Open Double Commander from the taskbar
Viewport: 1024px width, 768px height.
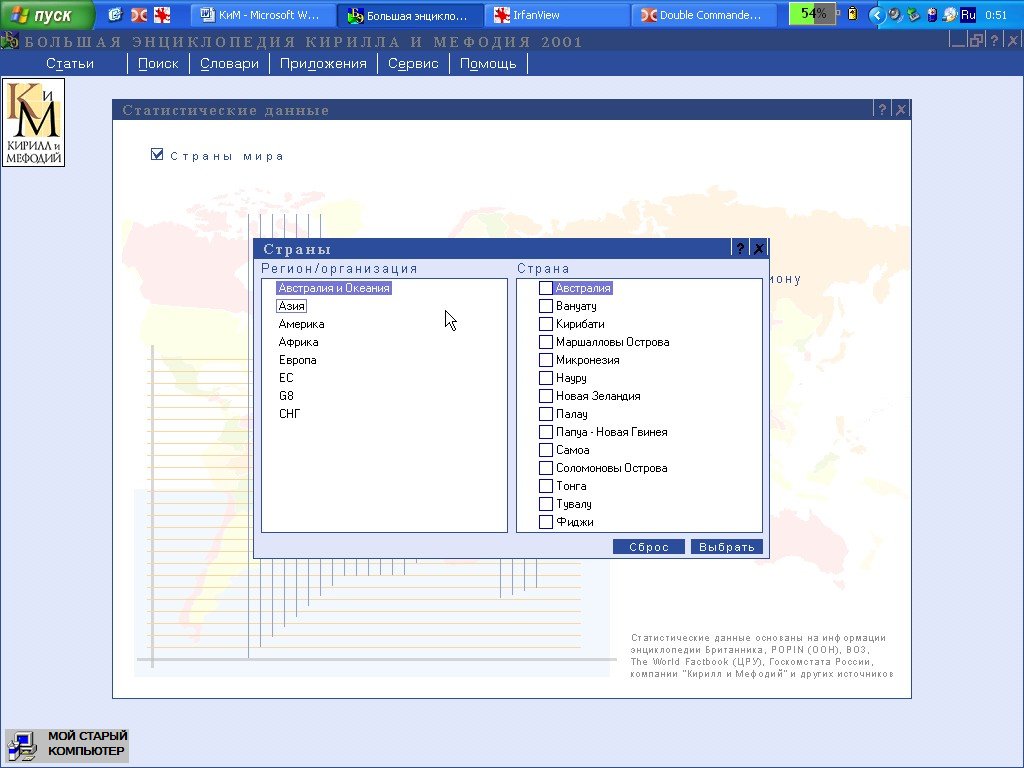(x=707, y=15)
